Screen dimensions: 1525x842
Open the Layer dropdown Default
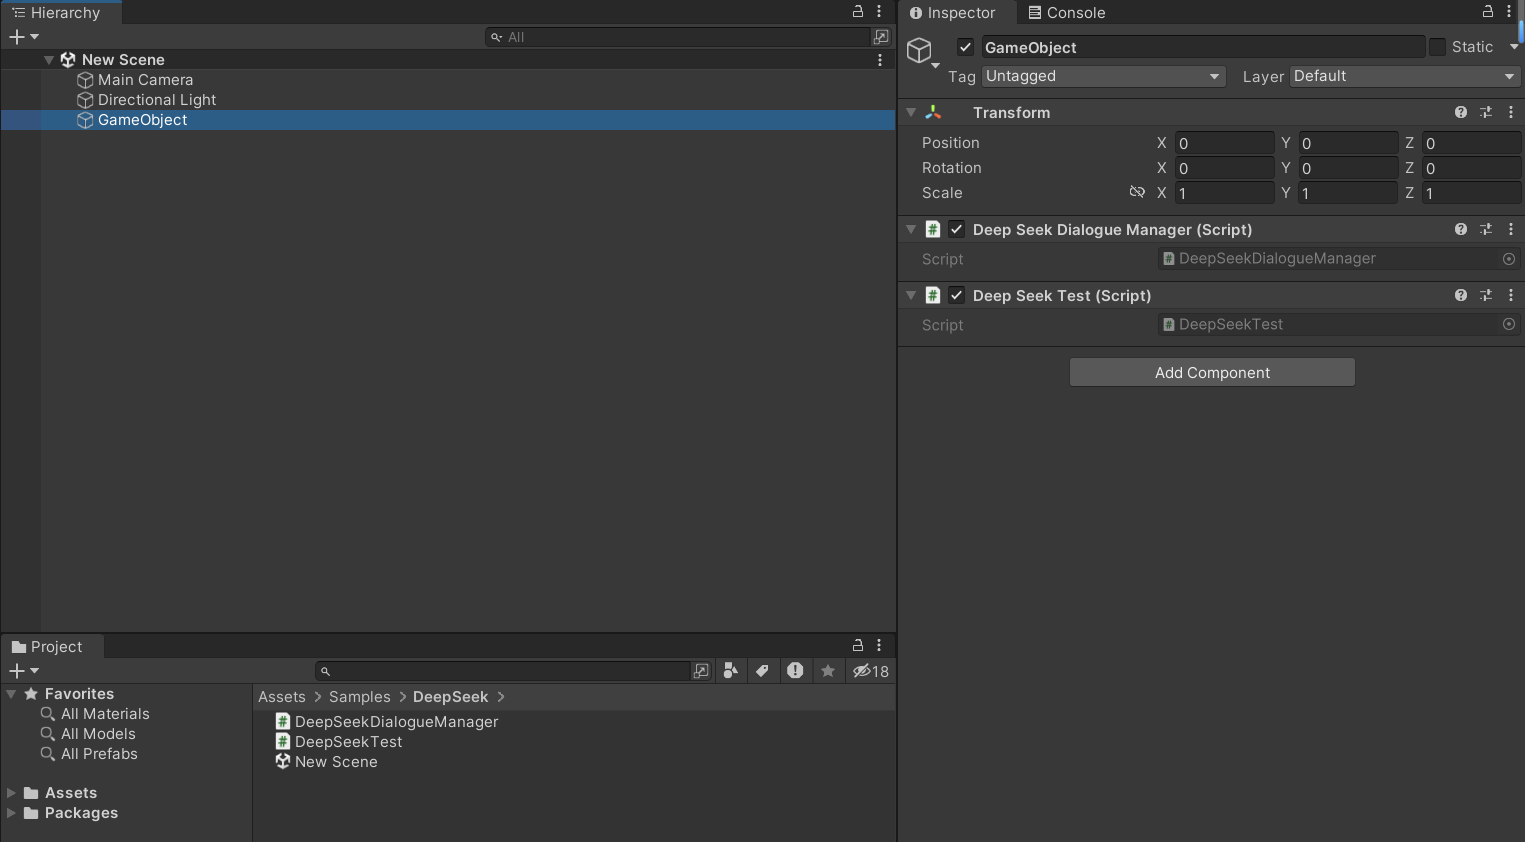1405,76
